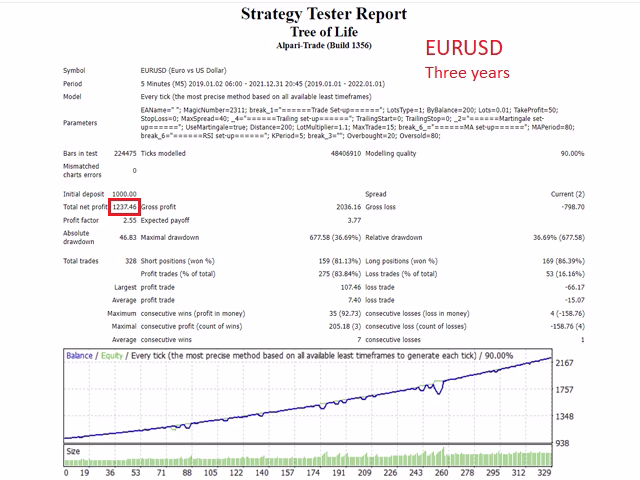Click the Equity legend label in chart
640x480 pixels.
pos(112,356)
